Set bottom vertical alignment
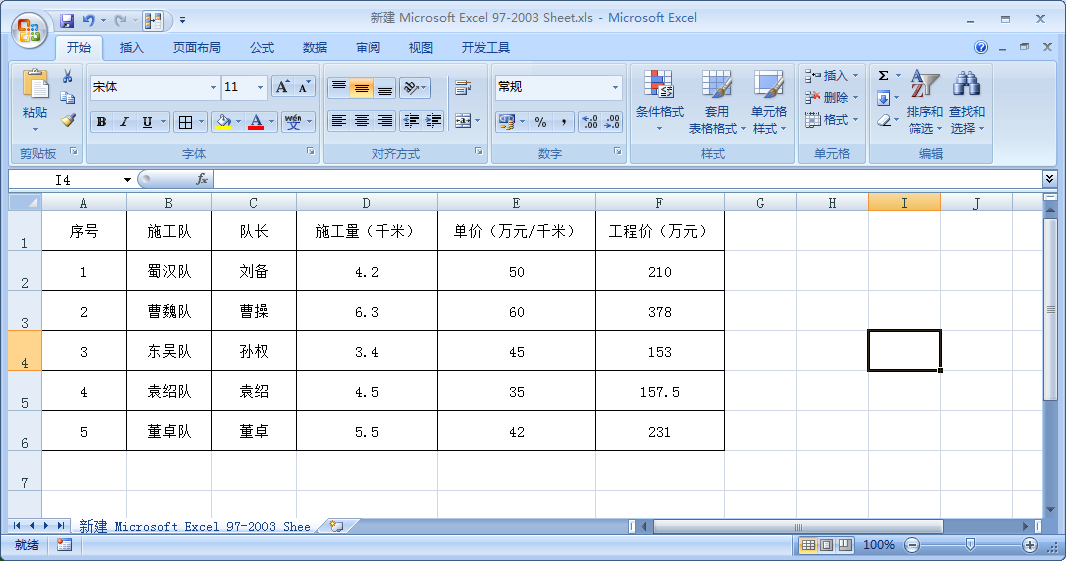This screenshot has width=1066, height=561. tap(385, 87)
